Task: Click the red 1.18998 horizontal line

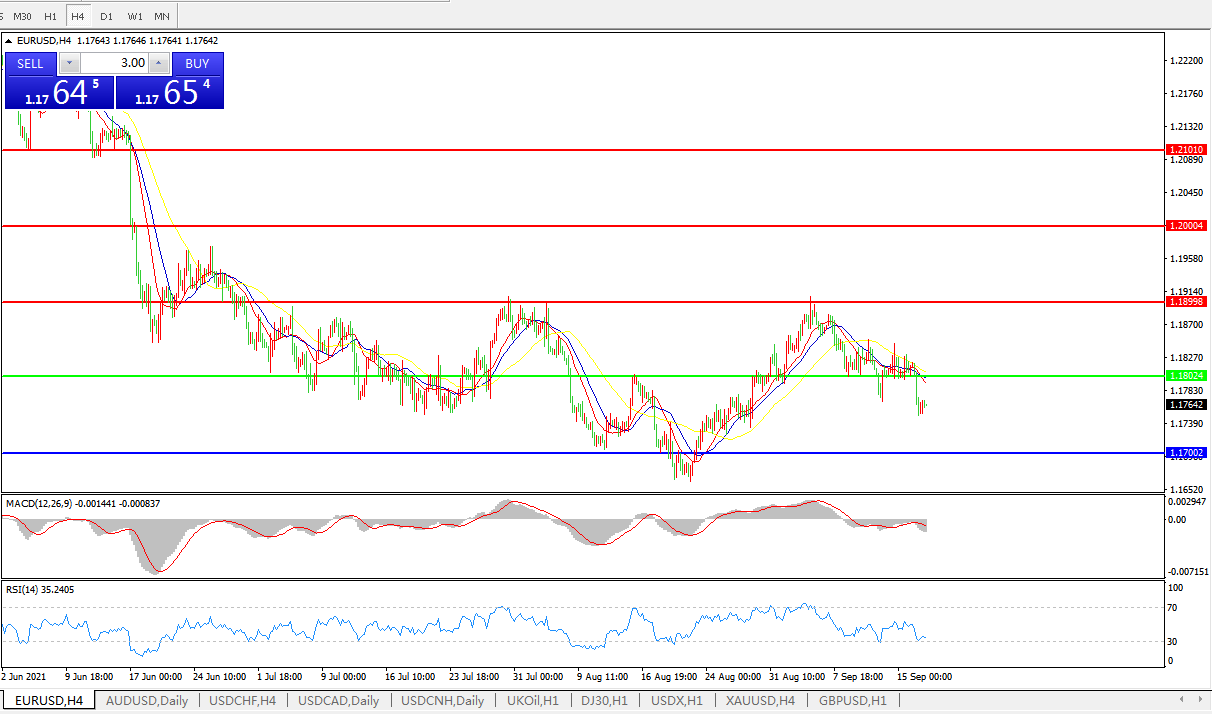Action: coord(600,301)
